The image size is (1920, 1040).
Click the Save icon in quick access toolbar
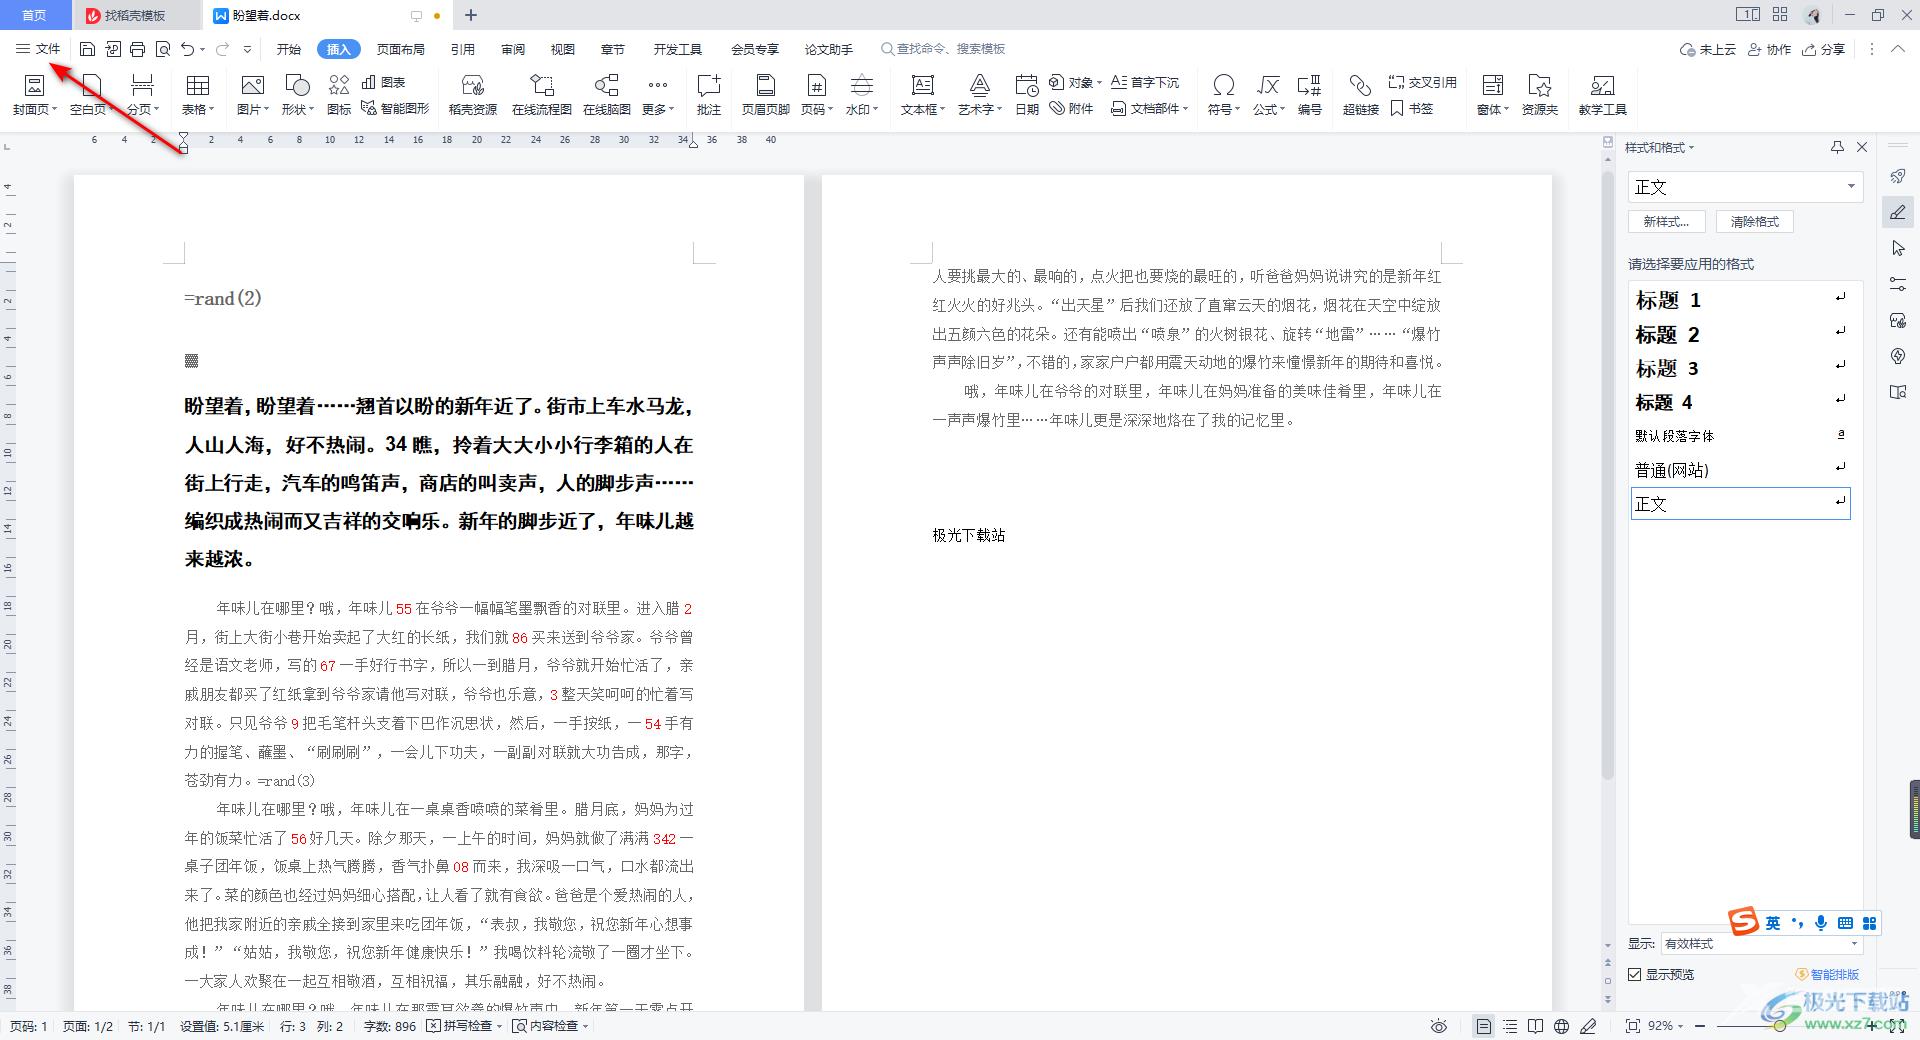[87, 49]
